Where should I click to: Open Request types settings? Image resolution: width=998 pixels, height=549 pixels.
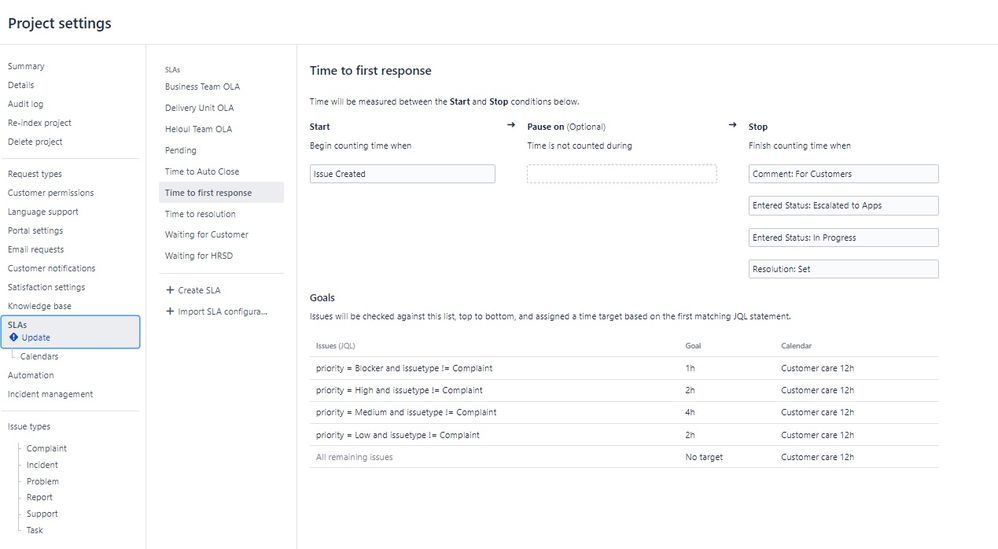35,174
